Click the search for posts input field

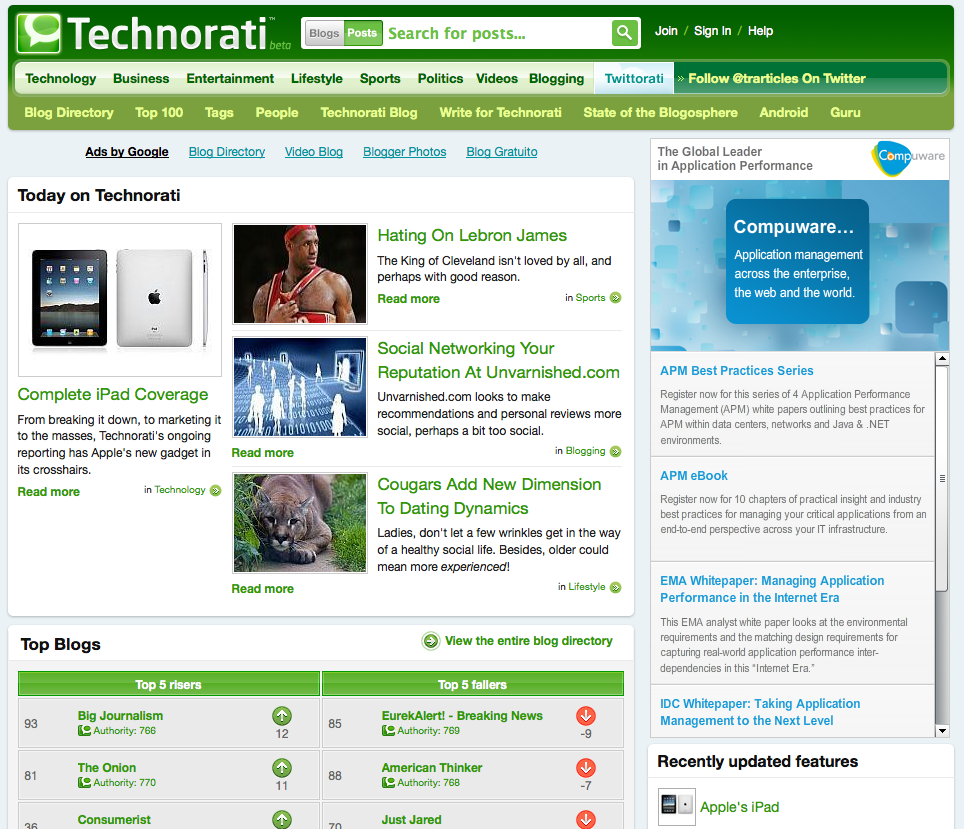[x=497, y=33]
